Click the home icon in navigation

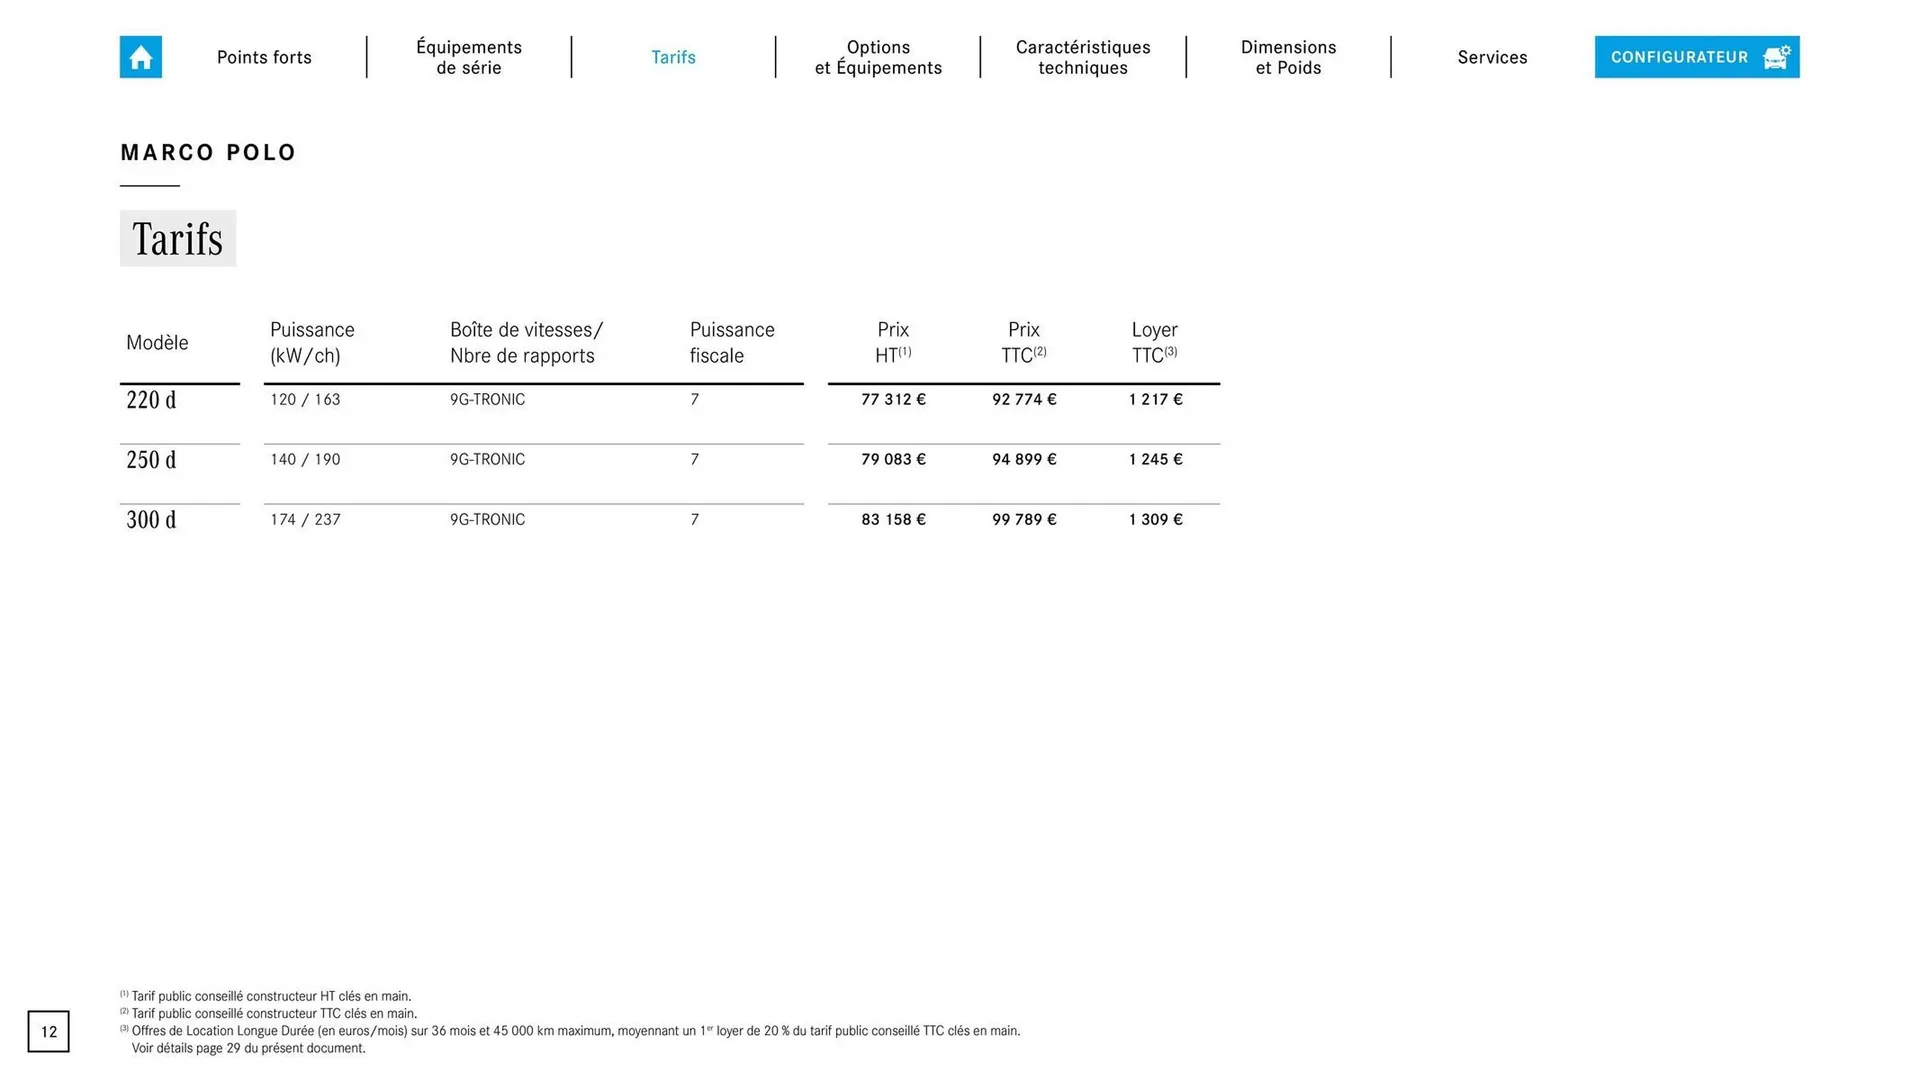click(140, 57)
